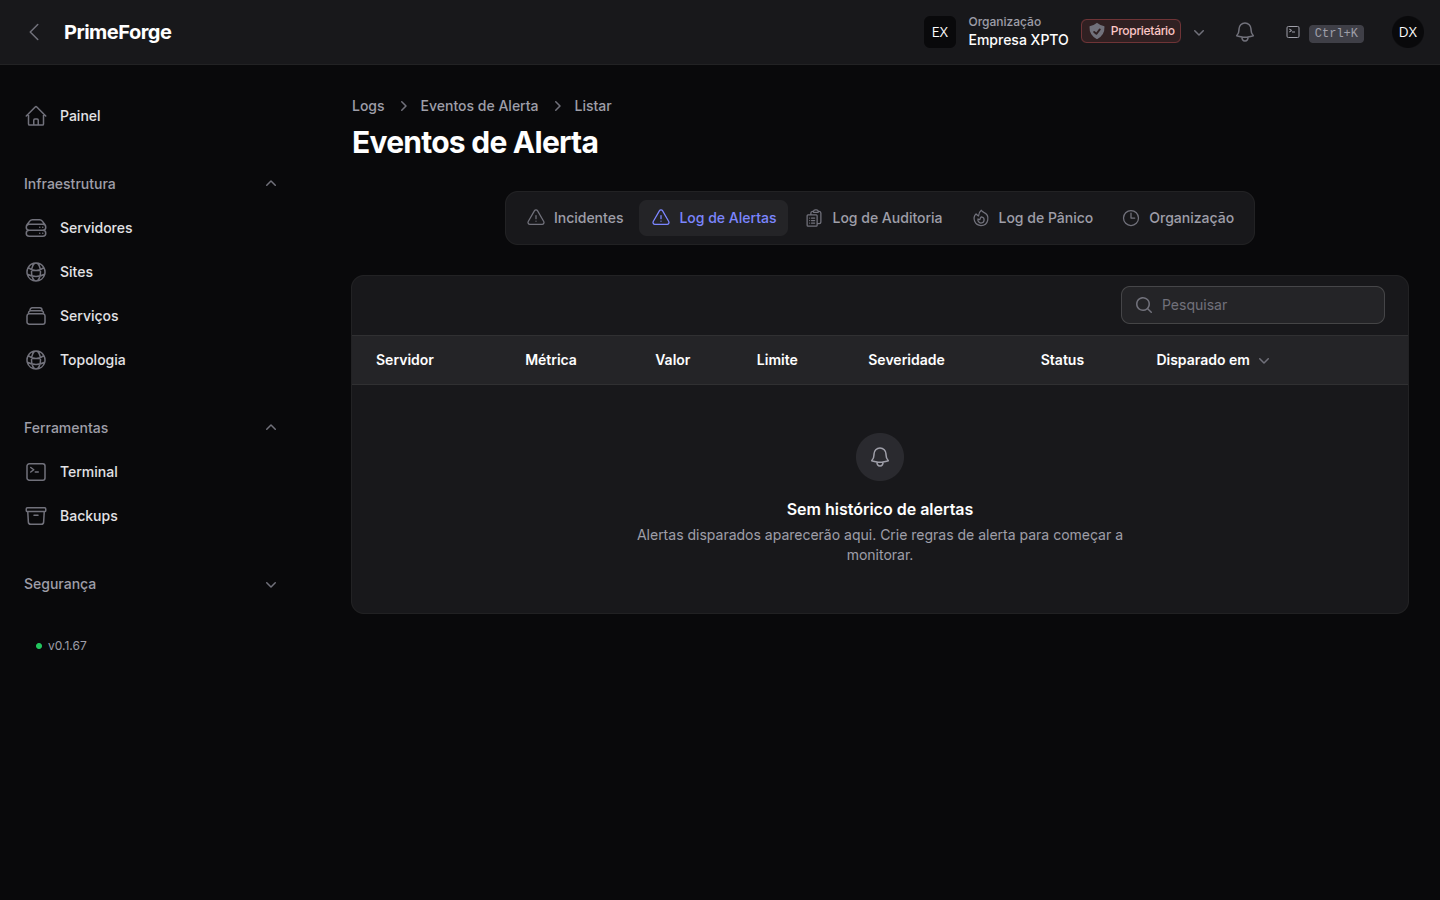Open the Ctrl+K command palette shortcut

click(x=1336, y=33)
